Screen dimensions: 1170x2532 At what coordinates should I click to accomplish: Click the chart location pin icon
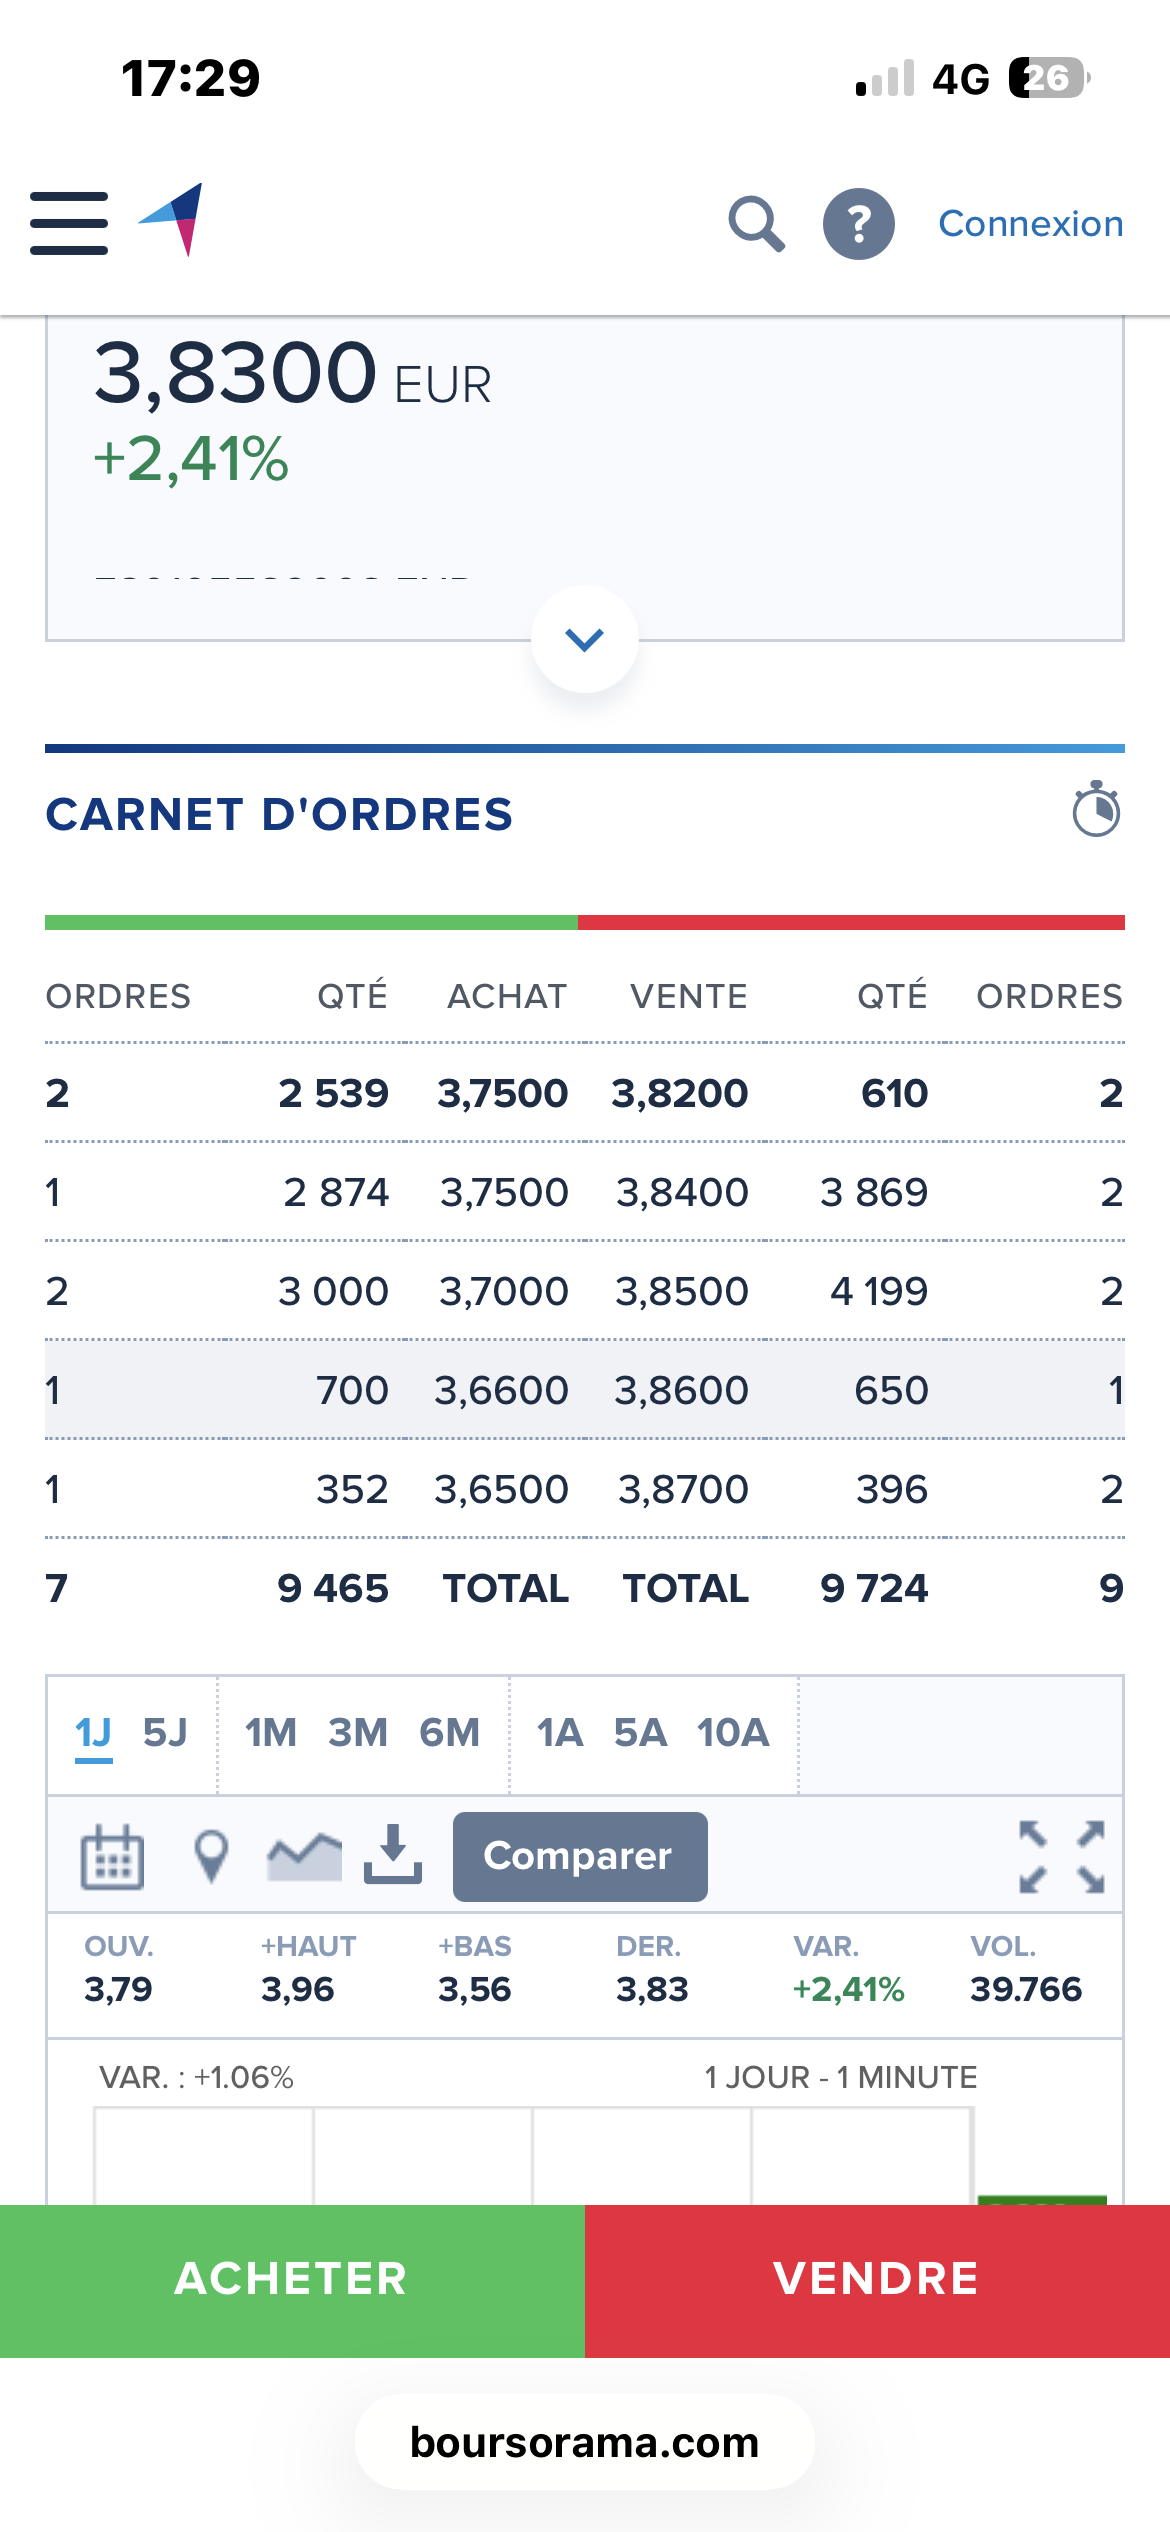click(210, 1857)
